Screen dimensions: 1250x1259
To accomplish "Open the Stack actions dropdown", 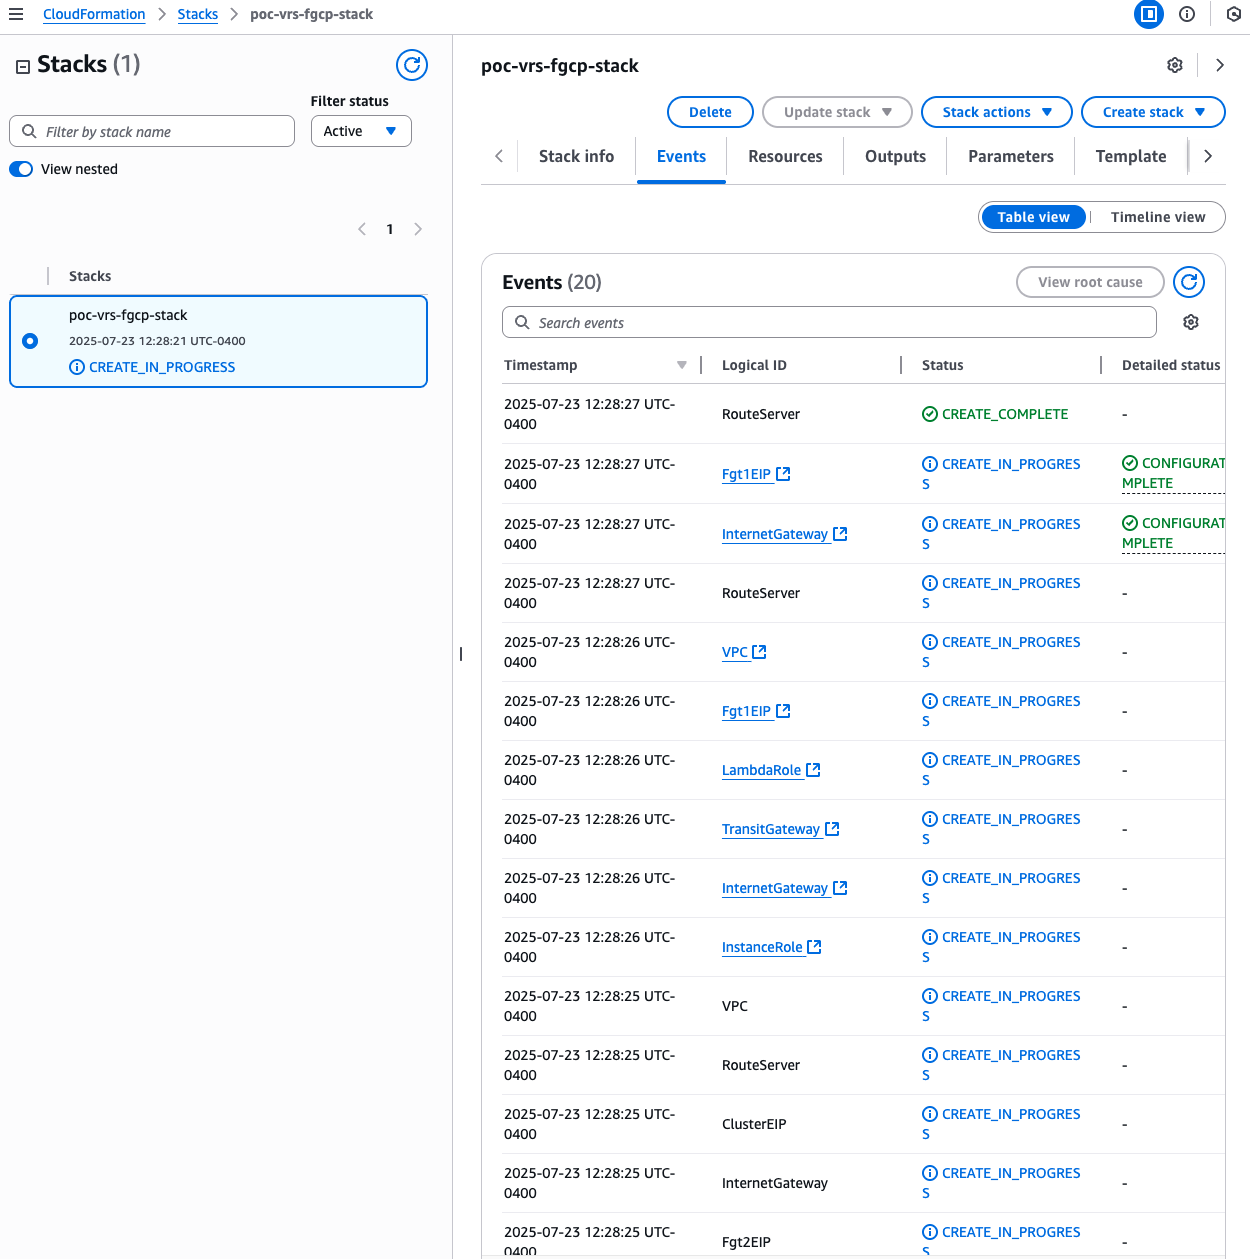I will click(997, 112).
